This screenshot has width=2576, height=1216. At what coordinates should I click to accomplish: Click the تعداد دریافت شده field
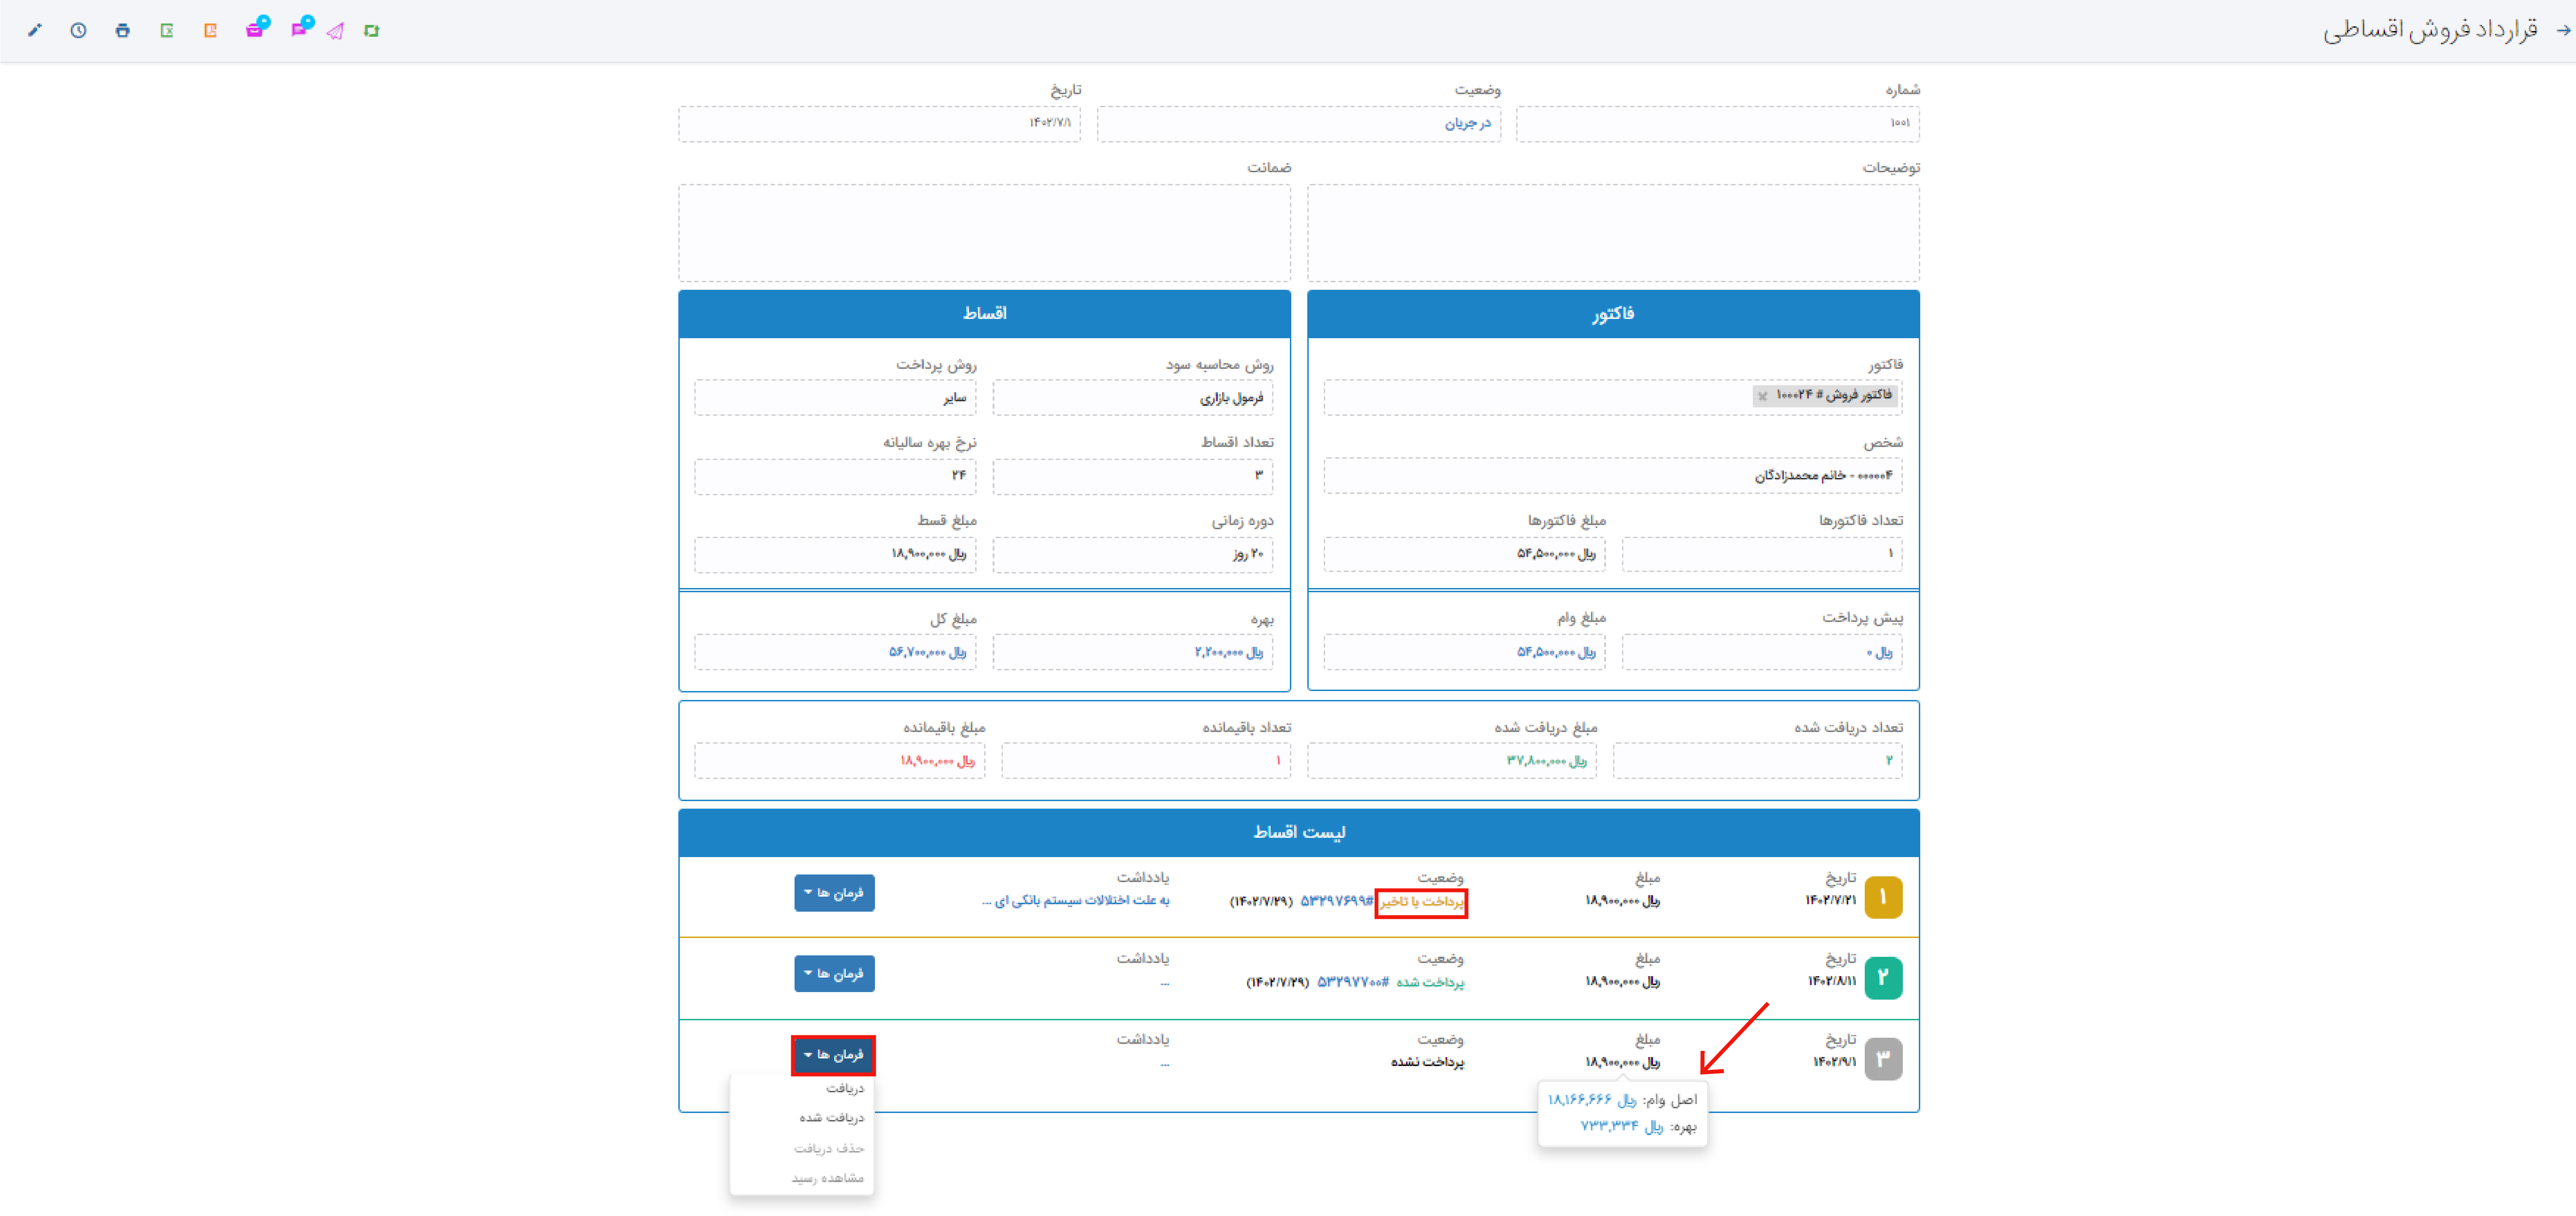(1758, 761)
